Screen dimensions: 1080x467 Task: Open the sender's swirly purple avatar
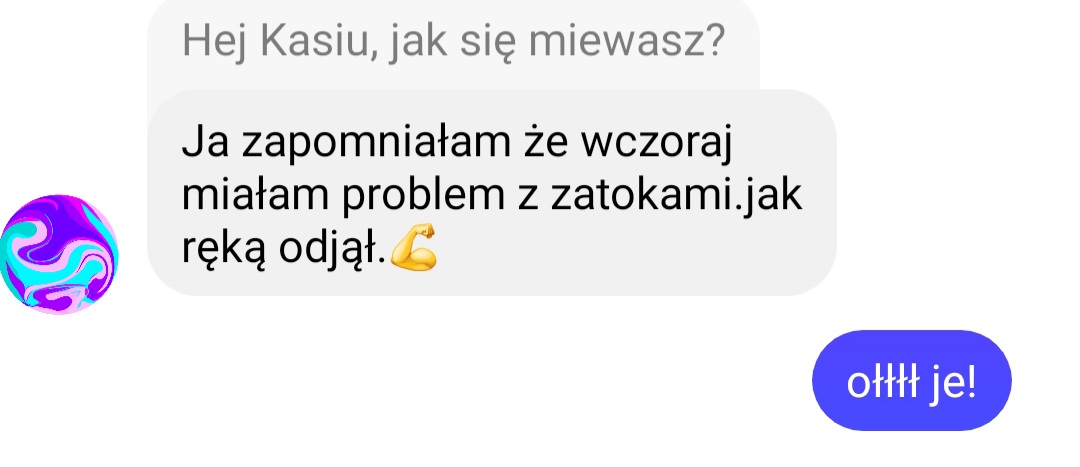[x=59, y=254]
